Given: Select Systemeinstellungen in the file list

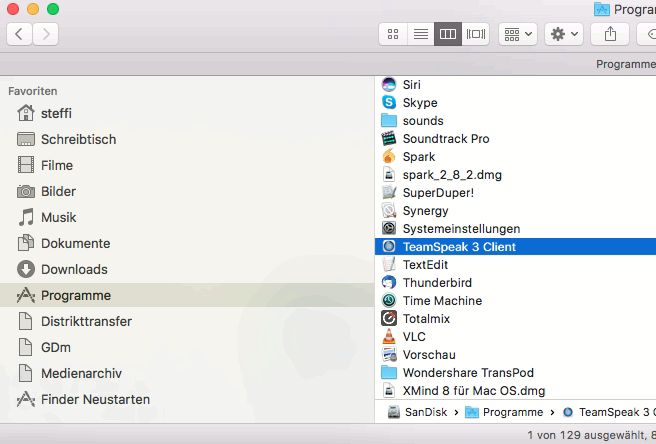Looking at the screenshot, I should (x=460, y=229).
